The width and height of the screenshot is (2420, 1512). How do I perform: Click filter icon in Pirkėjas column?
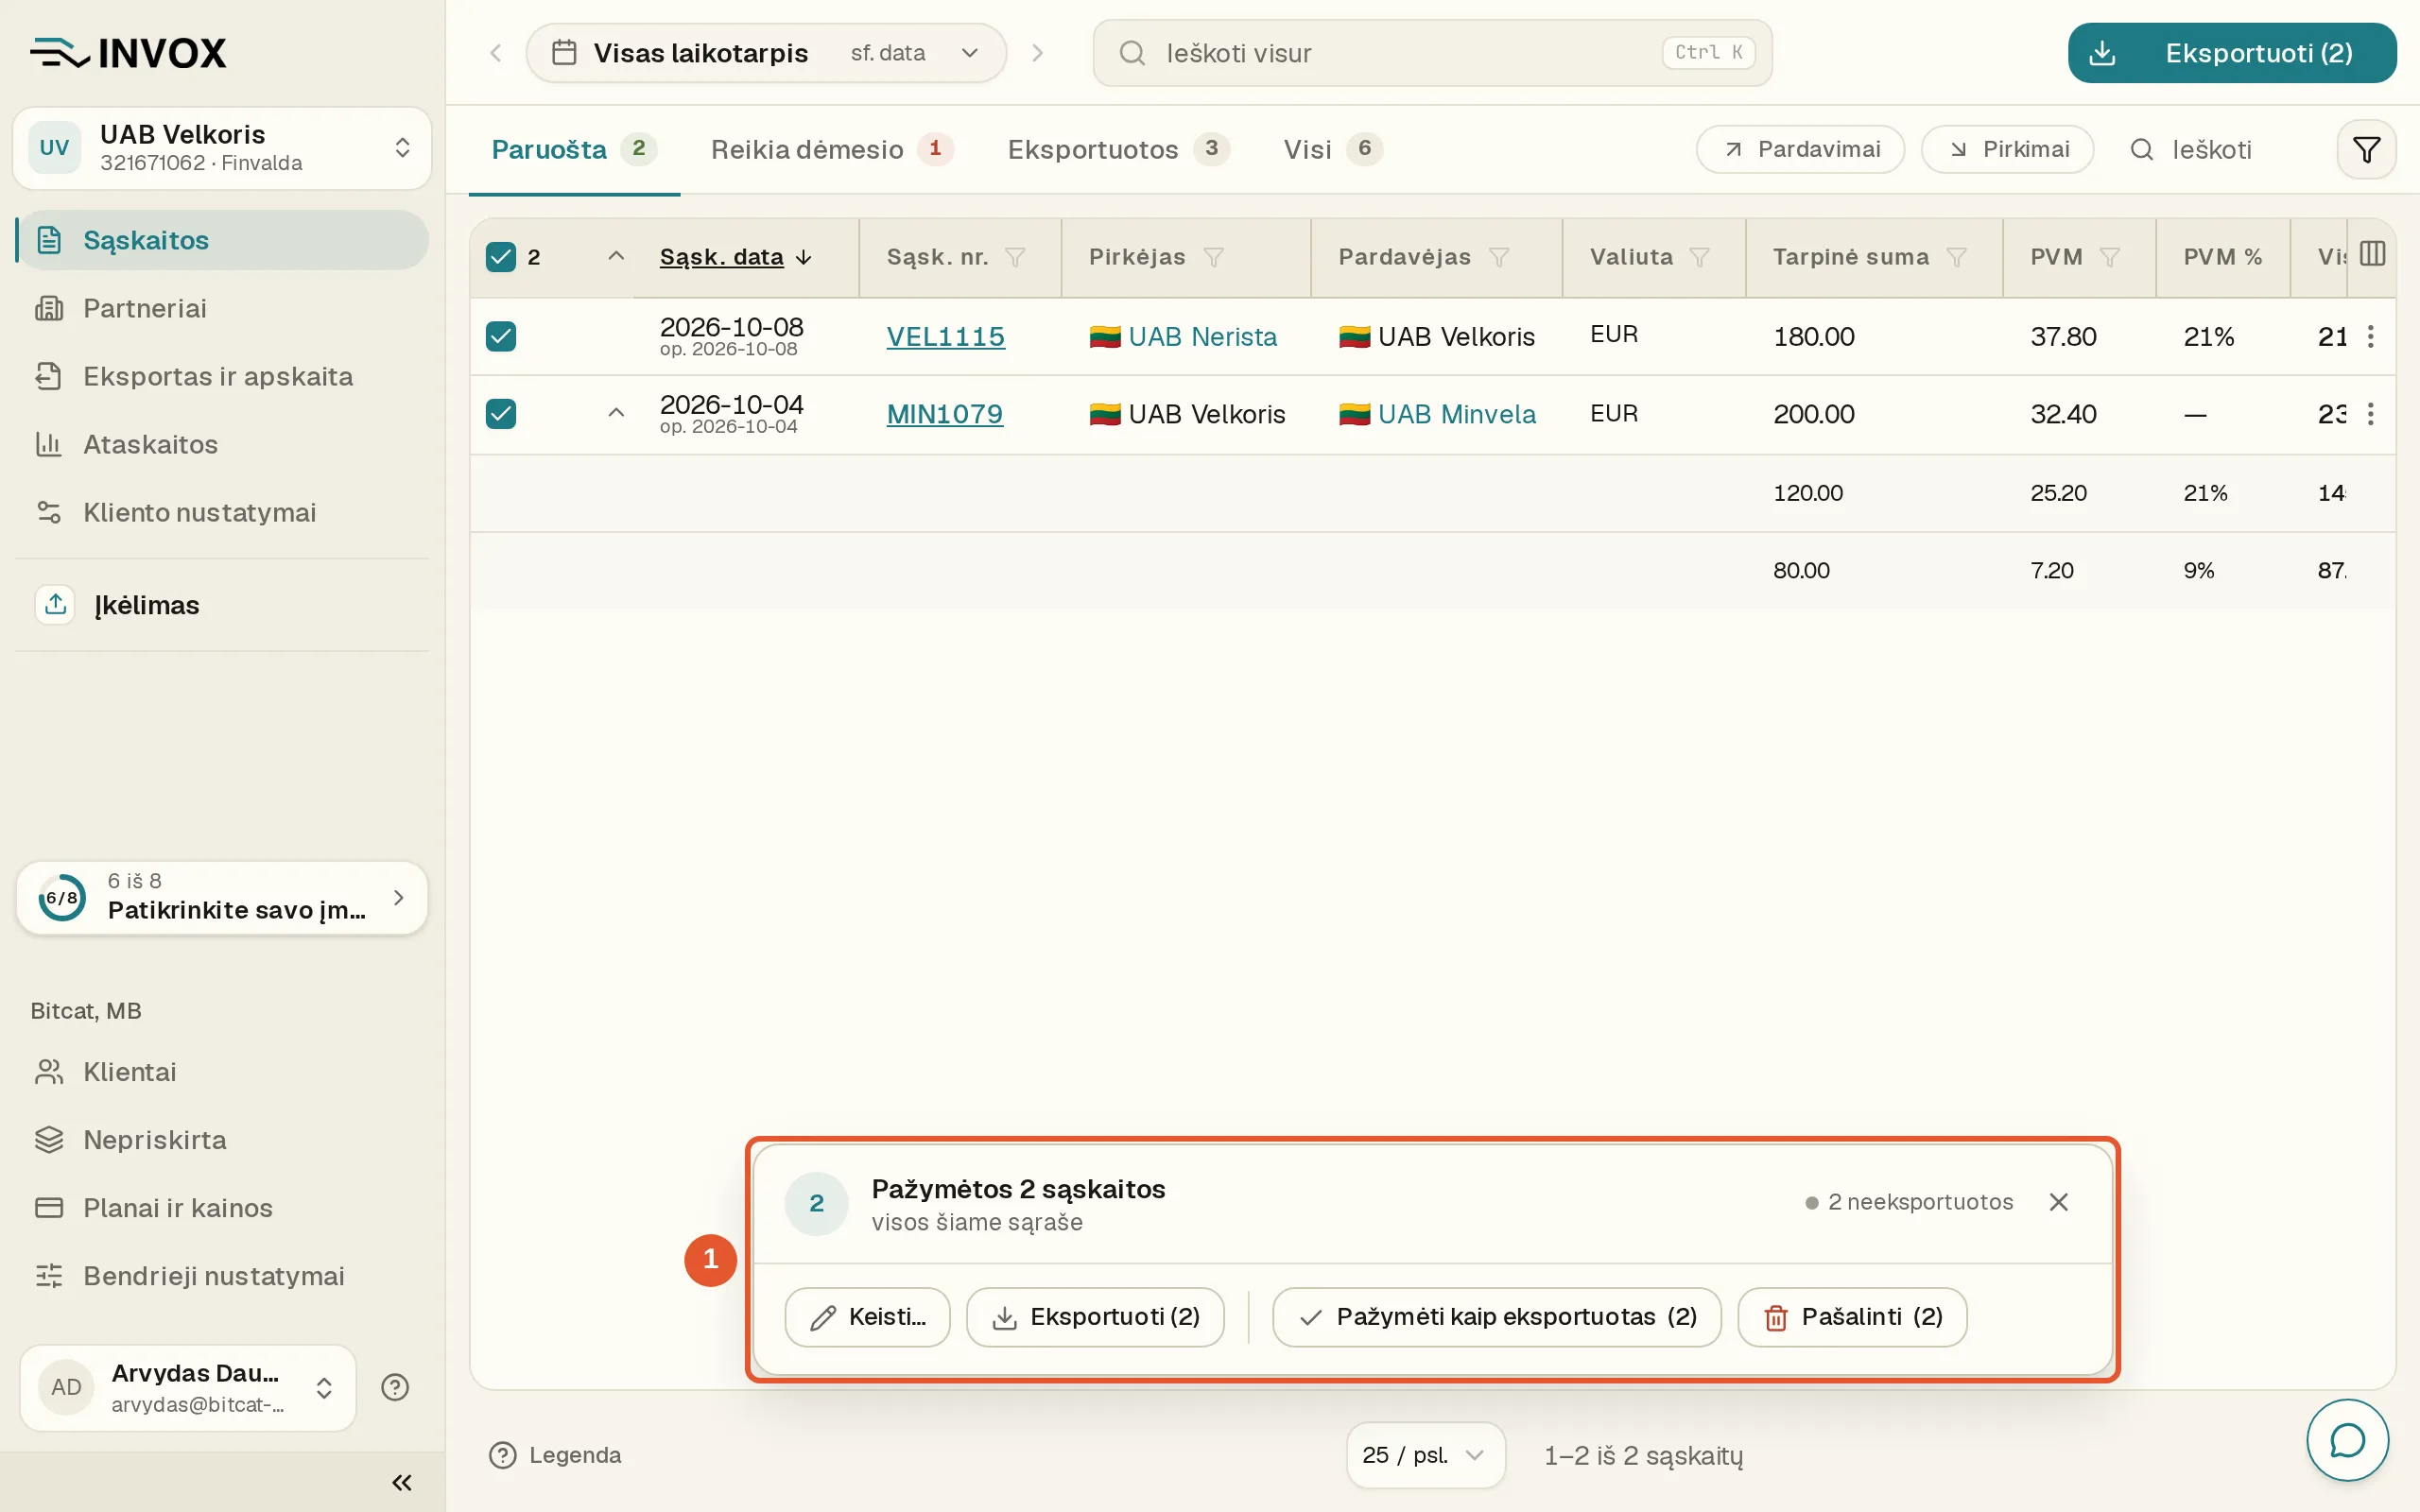point(1213,258)
